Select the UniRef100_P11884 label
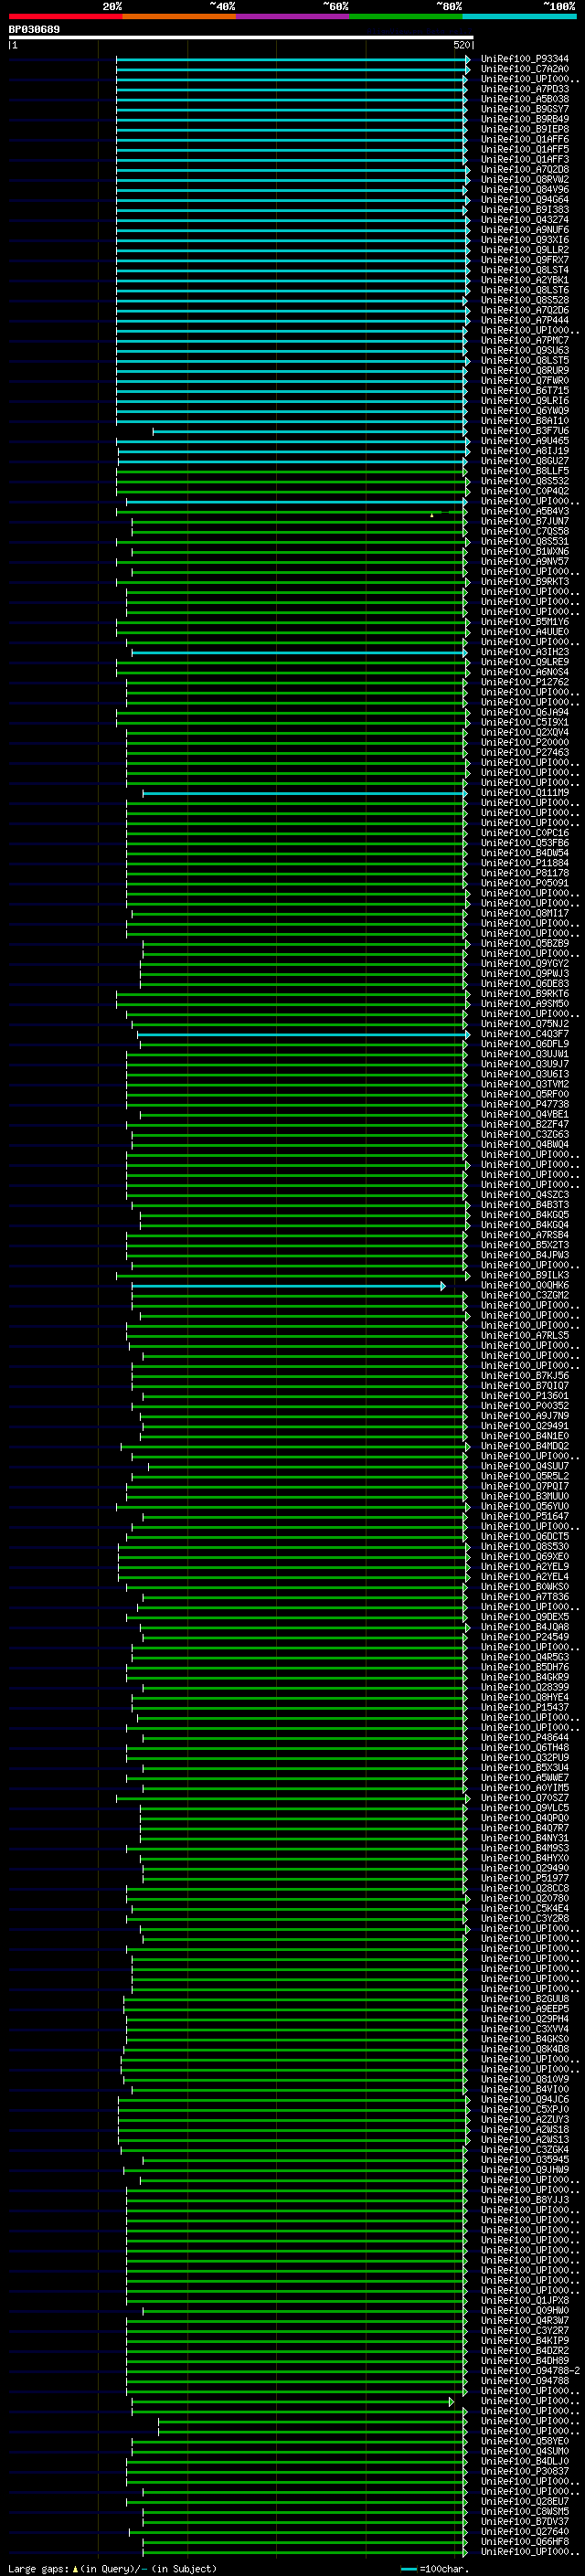The width and height of the screenshot is (585, 2576). click(524, 863)
